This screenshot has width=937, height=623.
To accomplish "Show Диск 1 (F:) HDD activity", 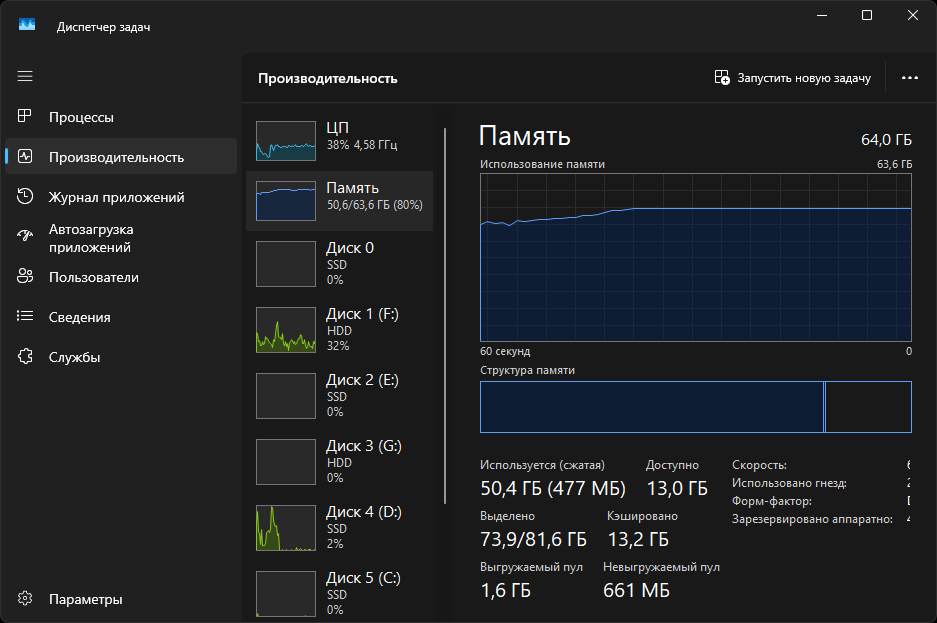I will coord(340,330).
